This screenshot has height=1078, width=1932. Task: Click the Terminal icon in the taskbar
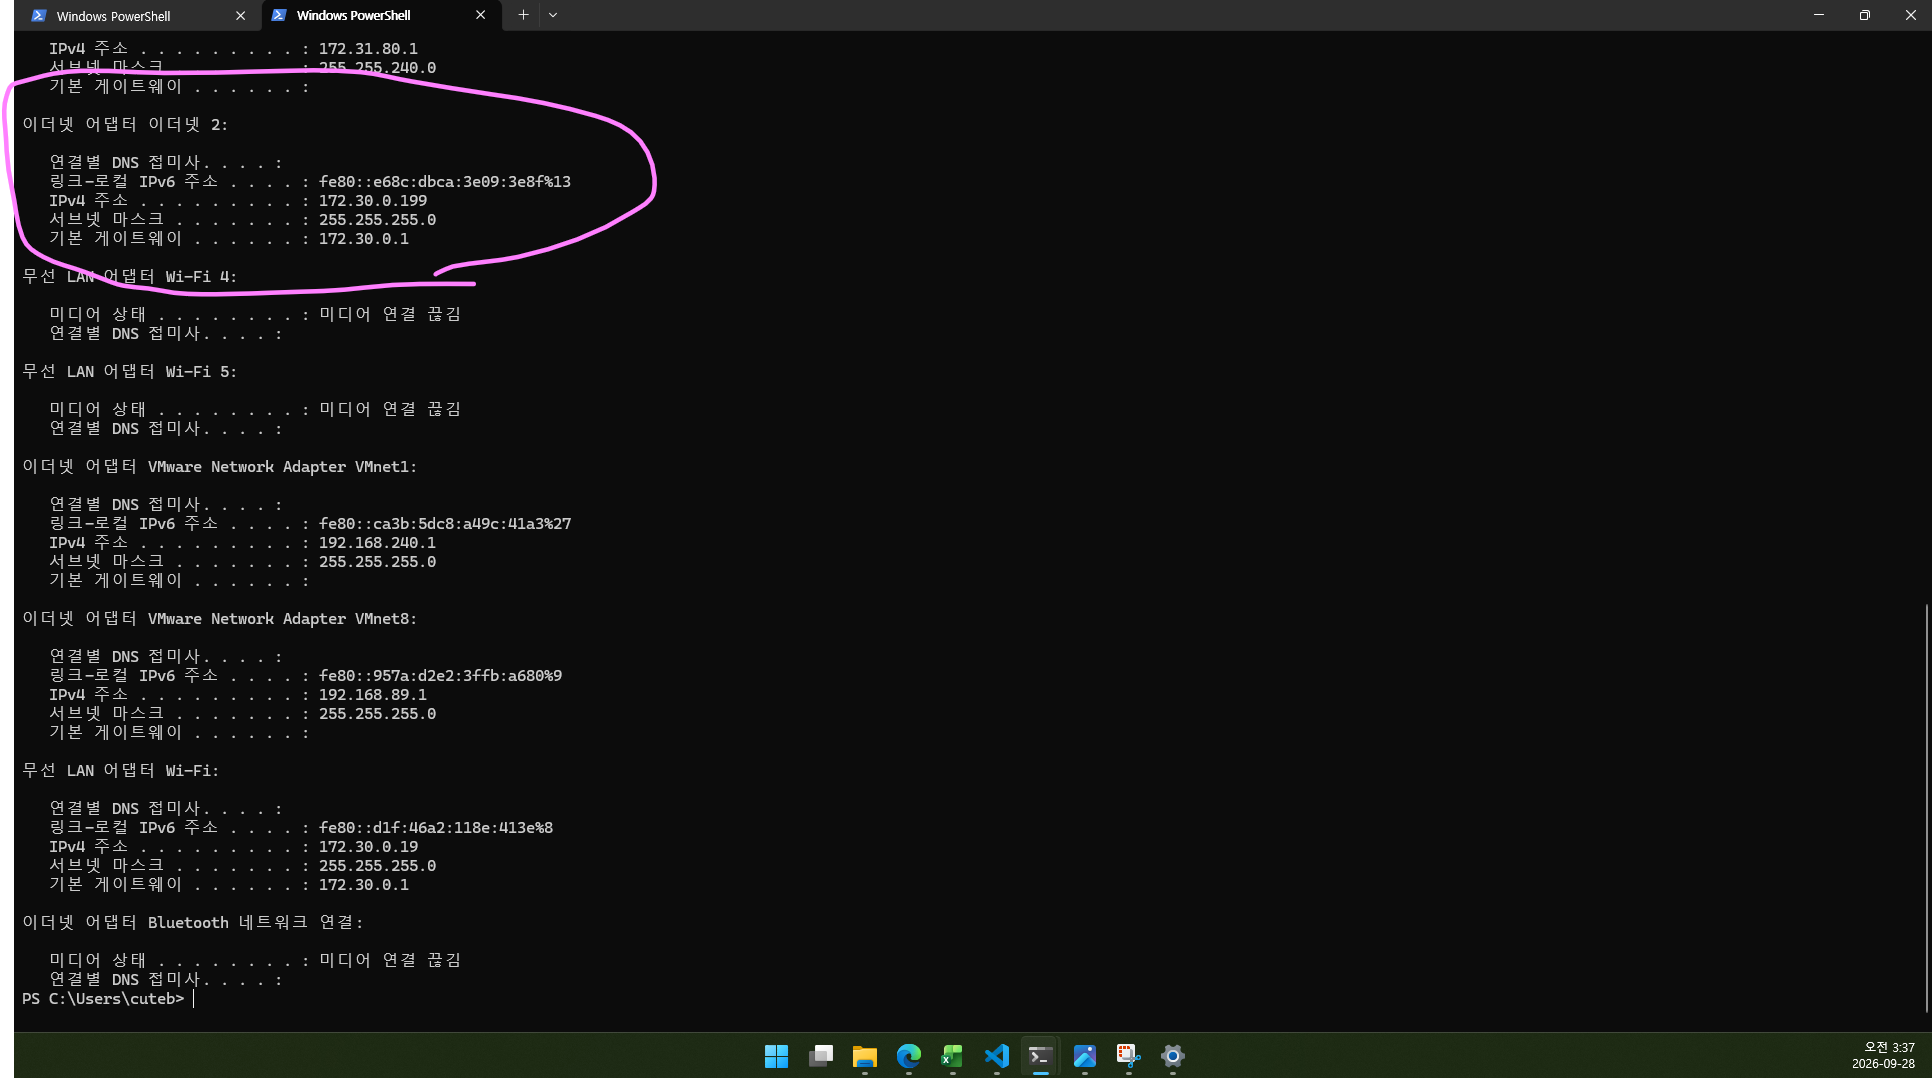tap(1040, 1056)
